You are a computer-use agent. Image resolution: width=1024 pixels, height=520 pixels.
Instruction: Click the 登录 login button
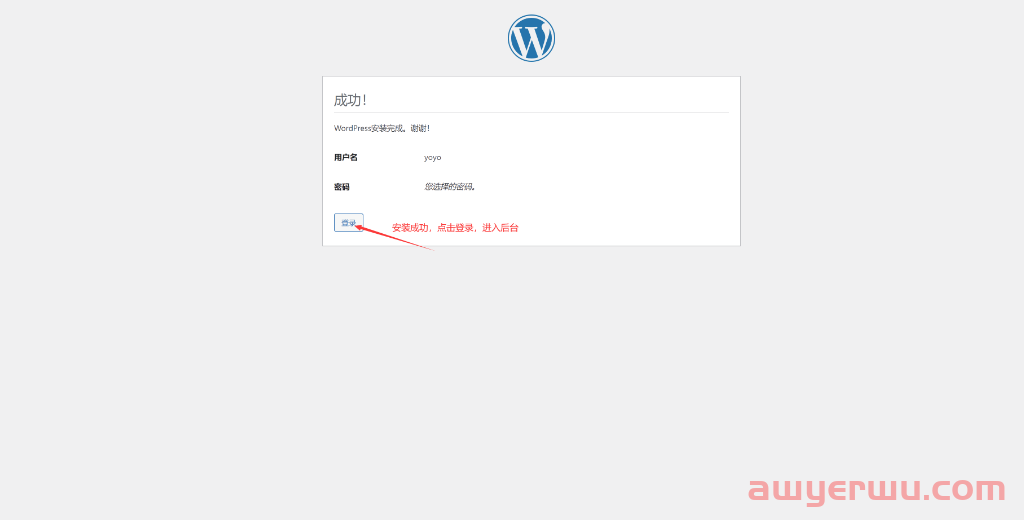(349, 223)
